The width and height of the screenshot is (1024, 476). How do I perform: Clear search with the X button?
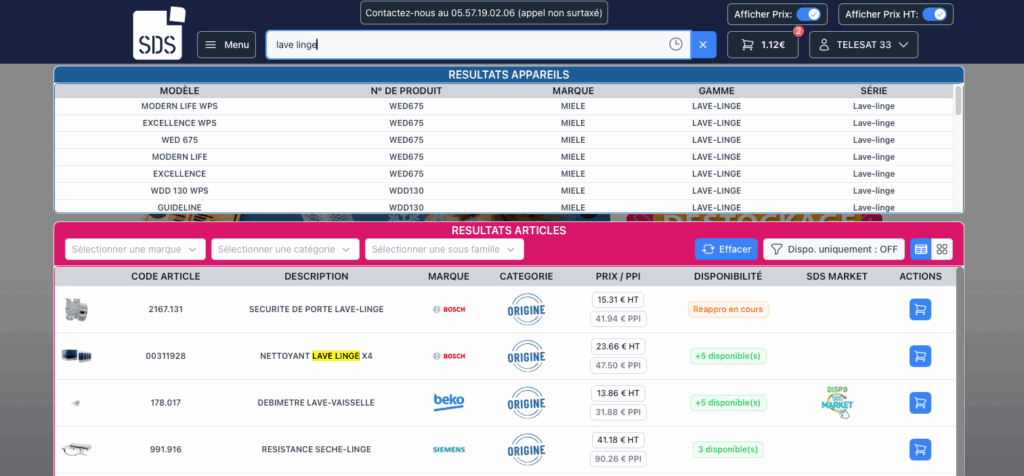703,44
